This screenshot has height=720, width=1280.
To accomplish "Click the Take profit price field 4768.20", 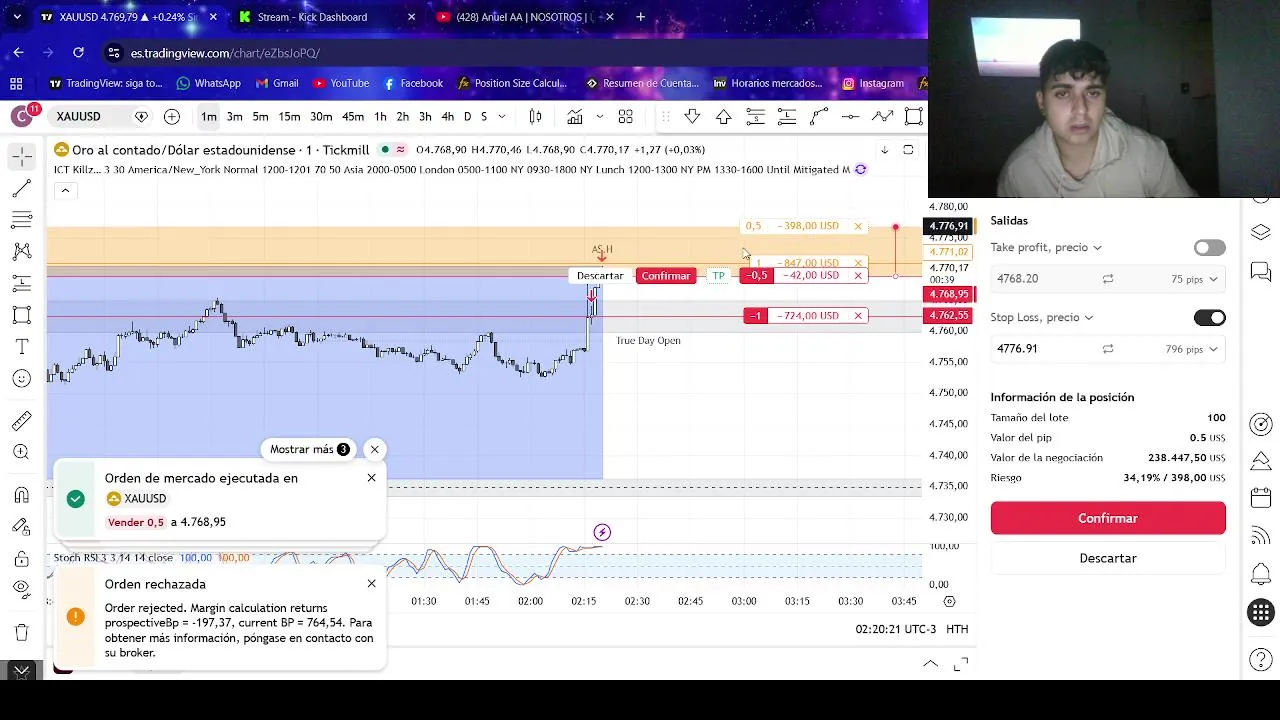I will (1040, 279).
